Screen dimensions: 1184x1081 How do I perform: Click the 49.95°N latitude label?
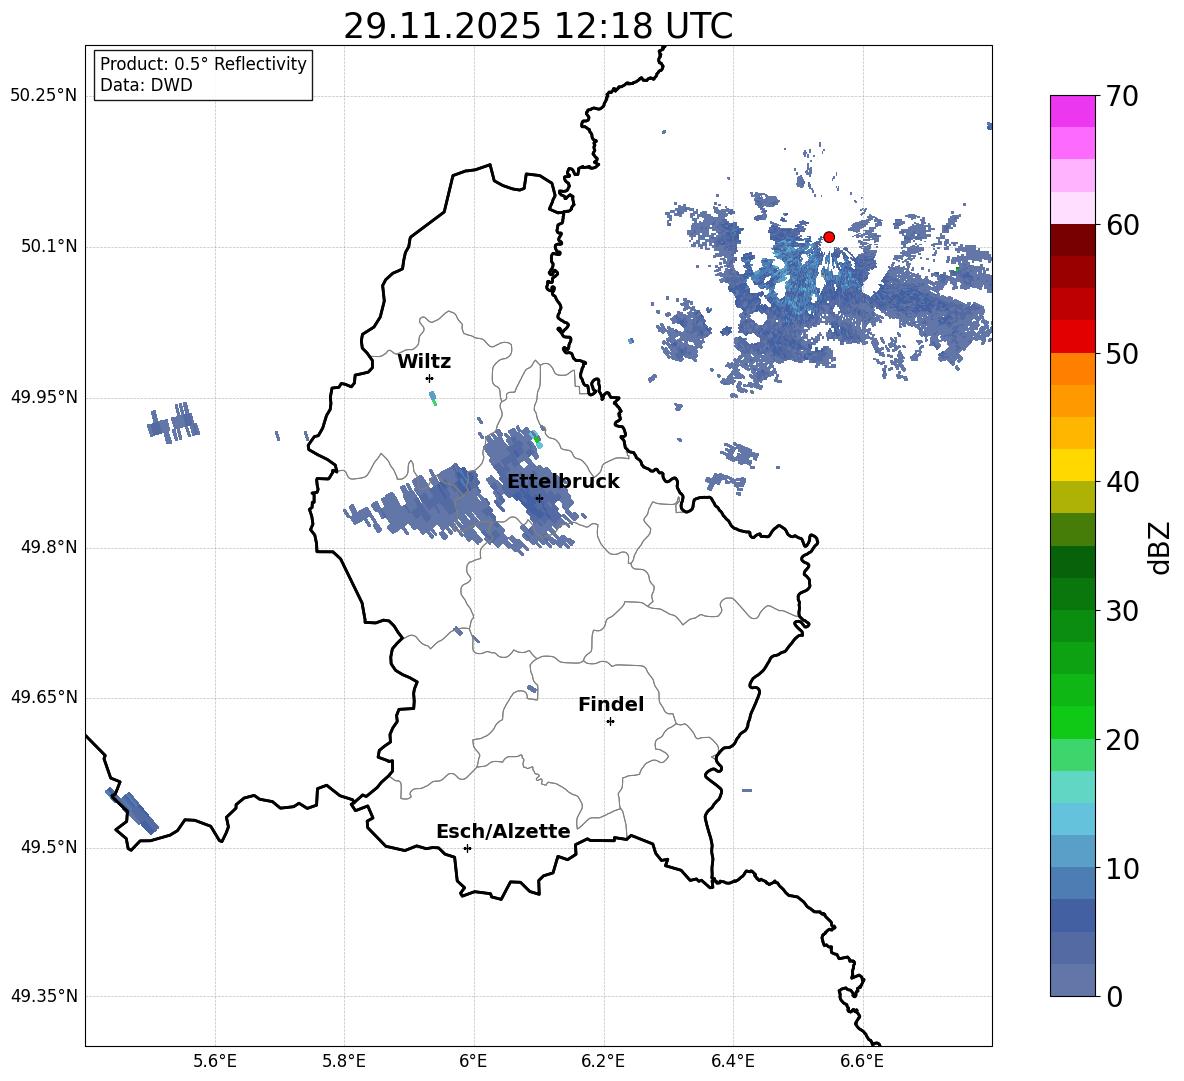(44, 397)
